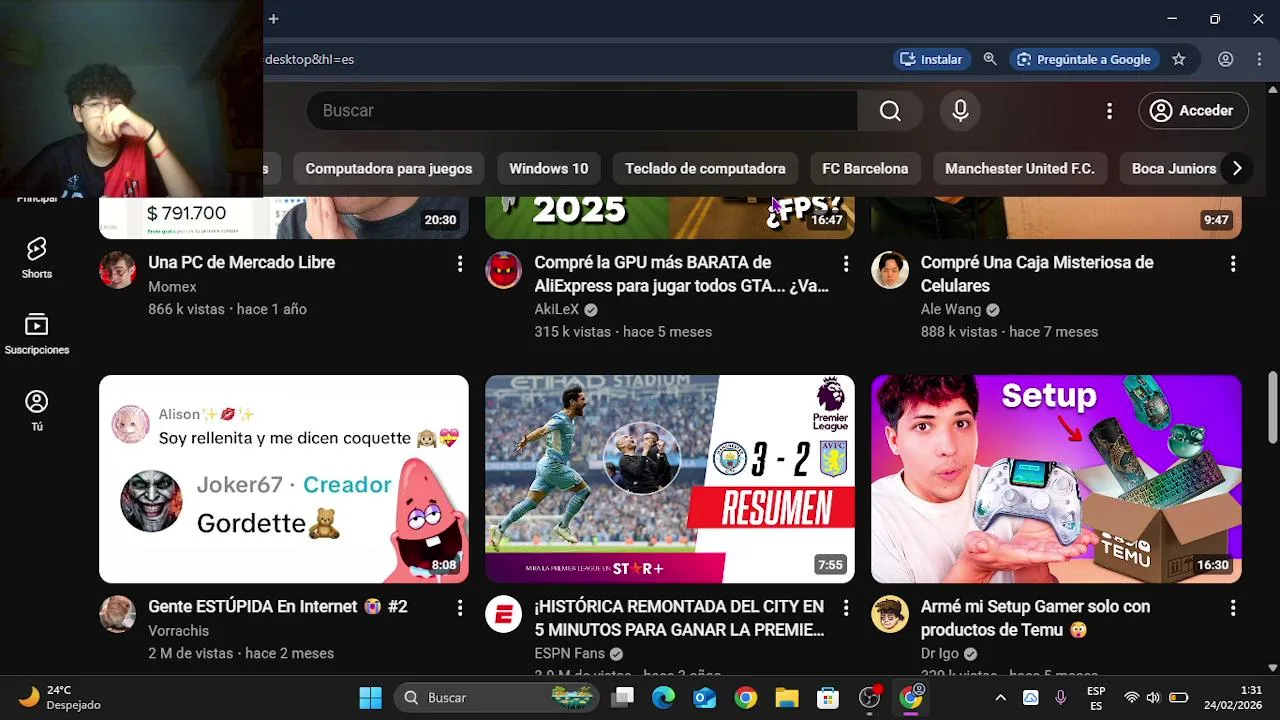The height and width of the screenshot is (720, 1280).
Task: Open the Tú sidebar item
Action: (37, 411)
